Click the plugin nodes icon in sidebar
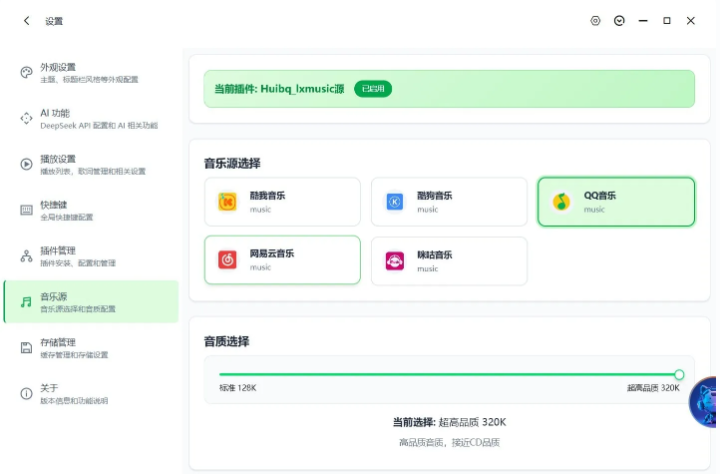720x474 pixels. pos(26,256)
